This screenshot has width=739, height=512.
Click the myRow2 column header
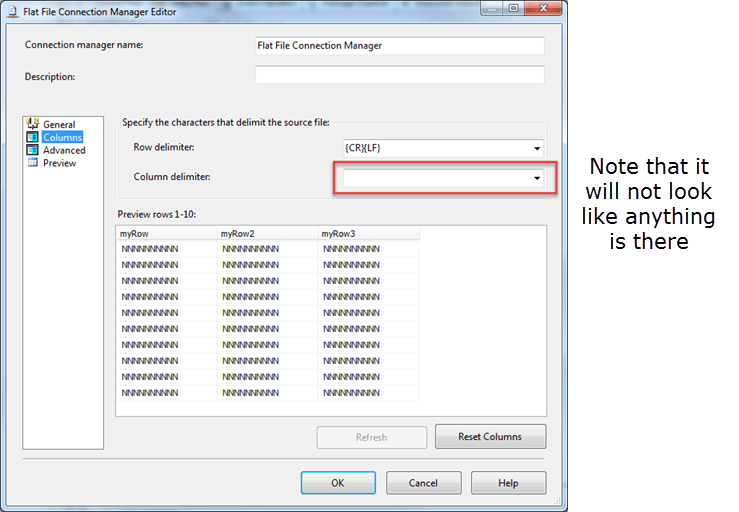coord(268,233)
